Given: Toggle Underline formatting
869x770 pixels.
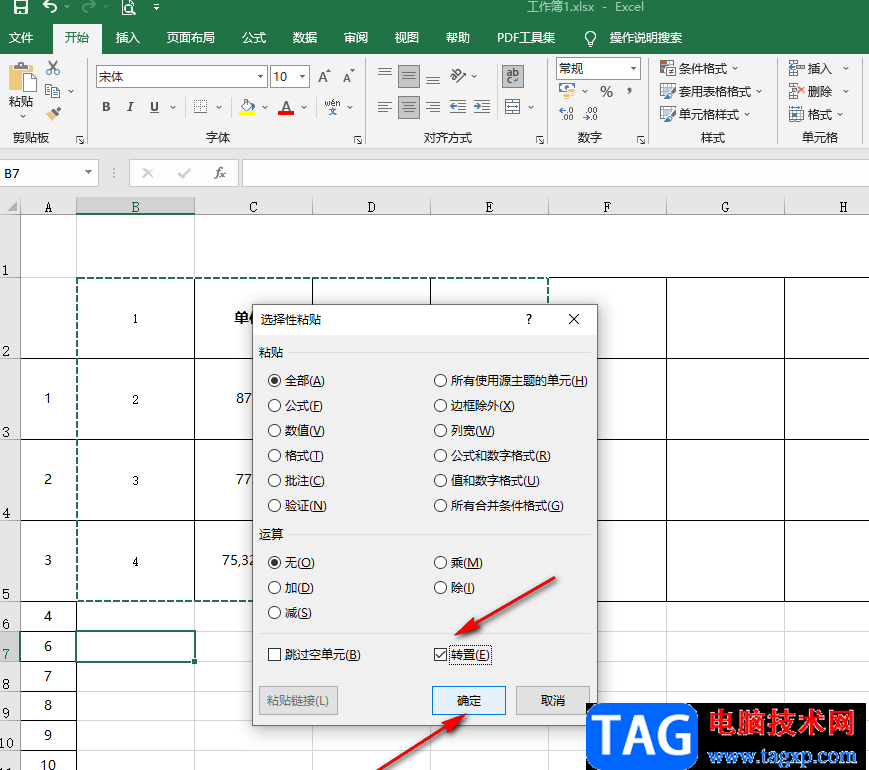Looking at the screenshot, I should click(x=155, y=107).
